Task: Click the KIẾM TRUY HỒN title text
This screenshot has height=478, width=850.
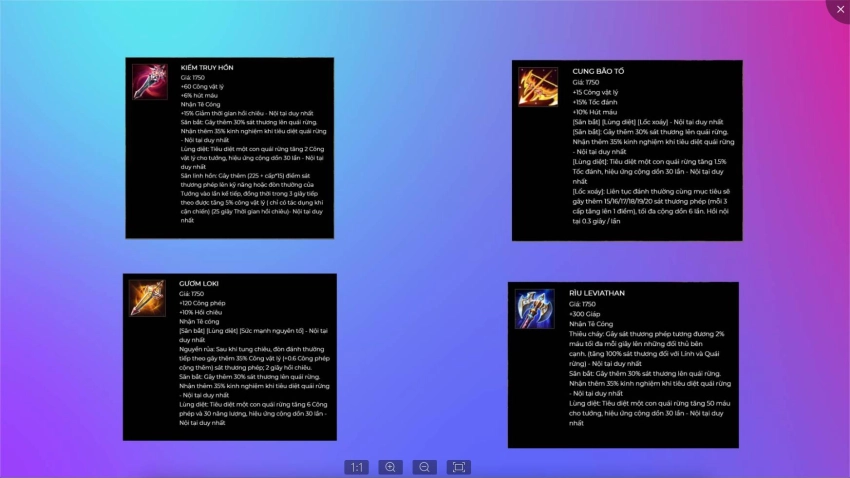Action: click(x=207, y=68)
